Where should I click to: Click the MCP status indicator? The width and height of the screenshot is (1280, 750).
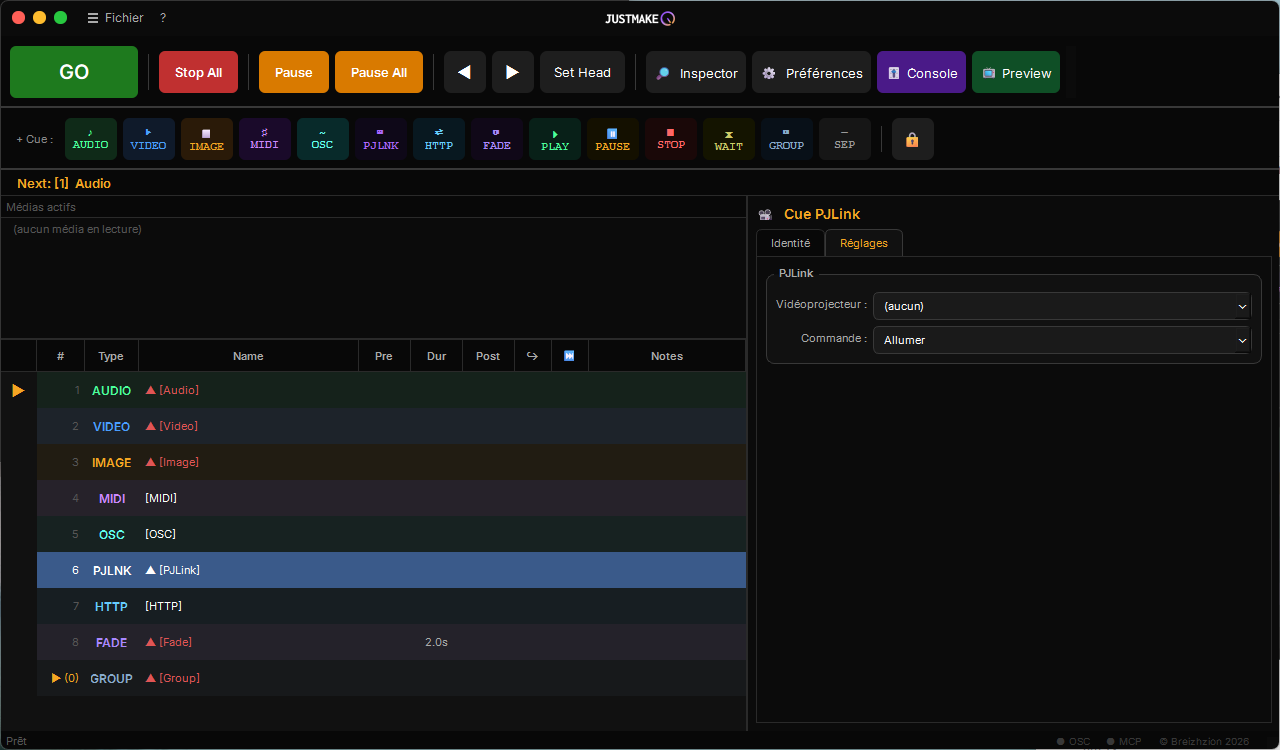pyautogui.click(x=1124, y=741)
